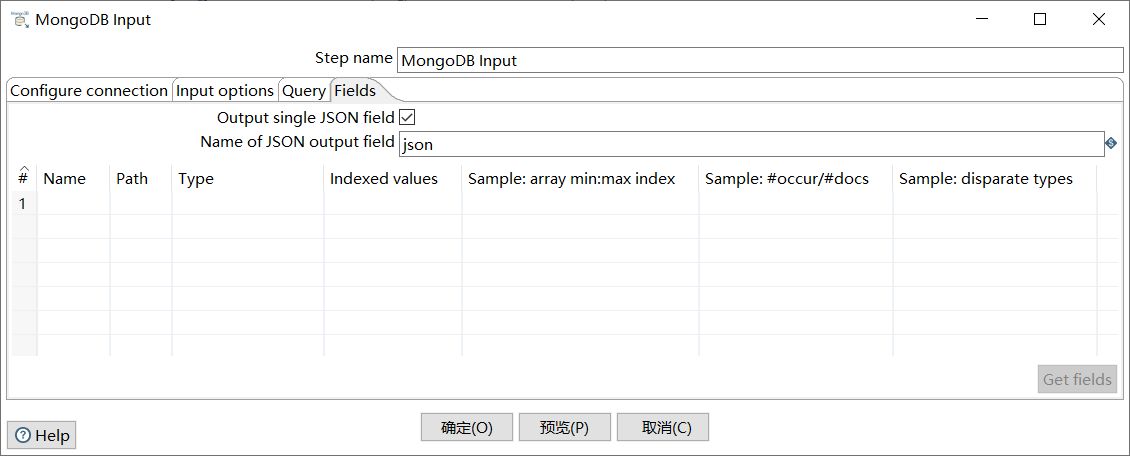The height and width of the screenshot is (456, 1130).
Task: Cancel with the 取消(C) button
Action: pos(663,427)
